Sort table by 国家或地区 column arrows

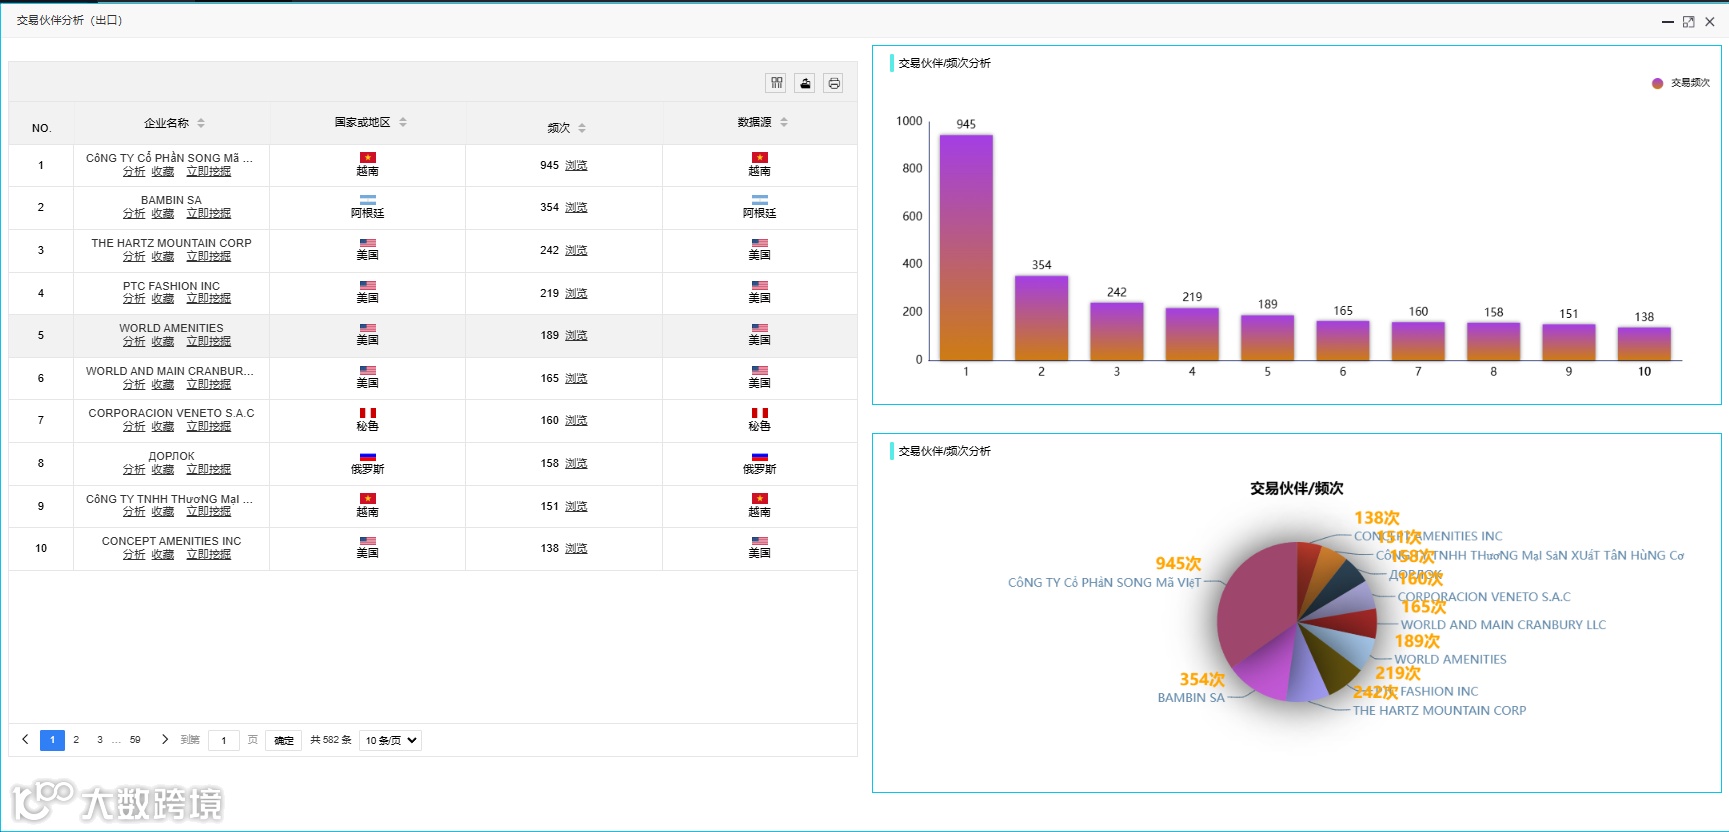pyautogui.click(x=403, y=122)
